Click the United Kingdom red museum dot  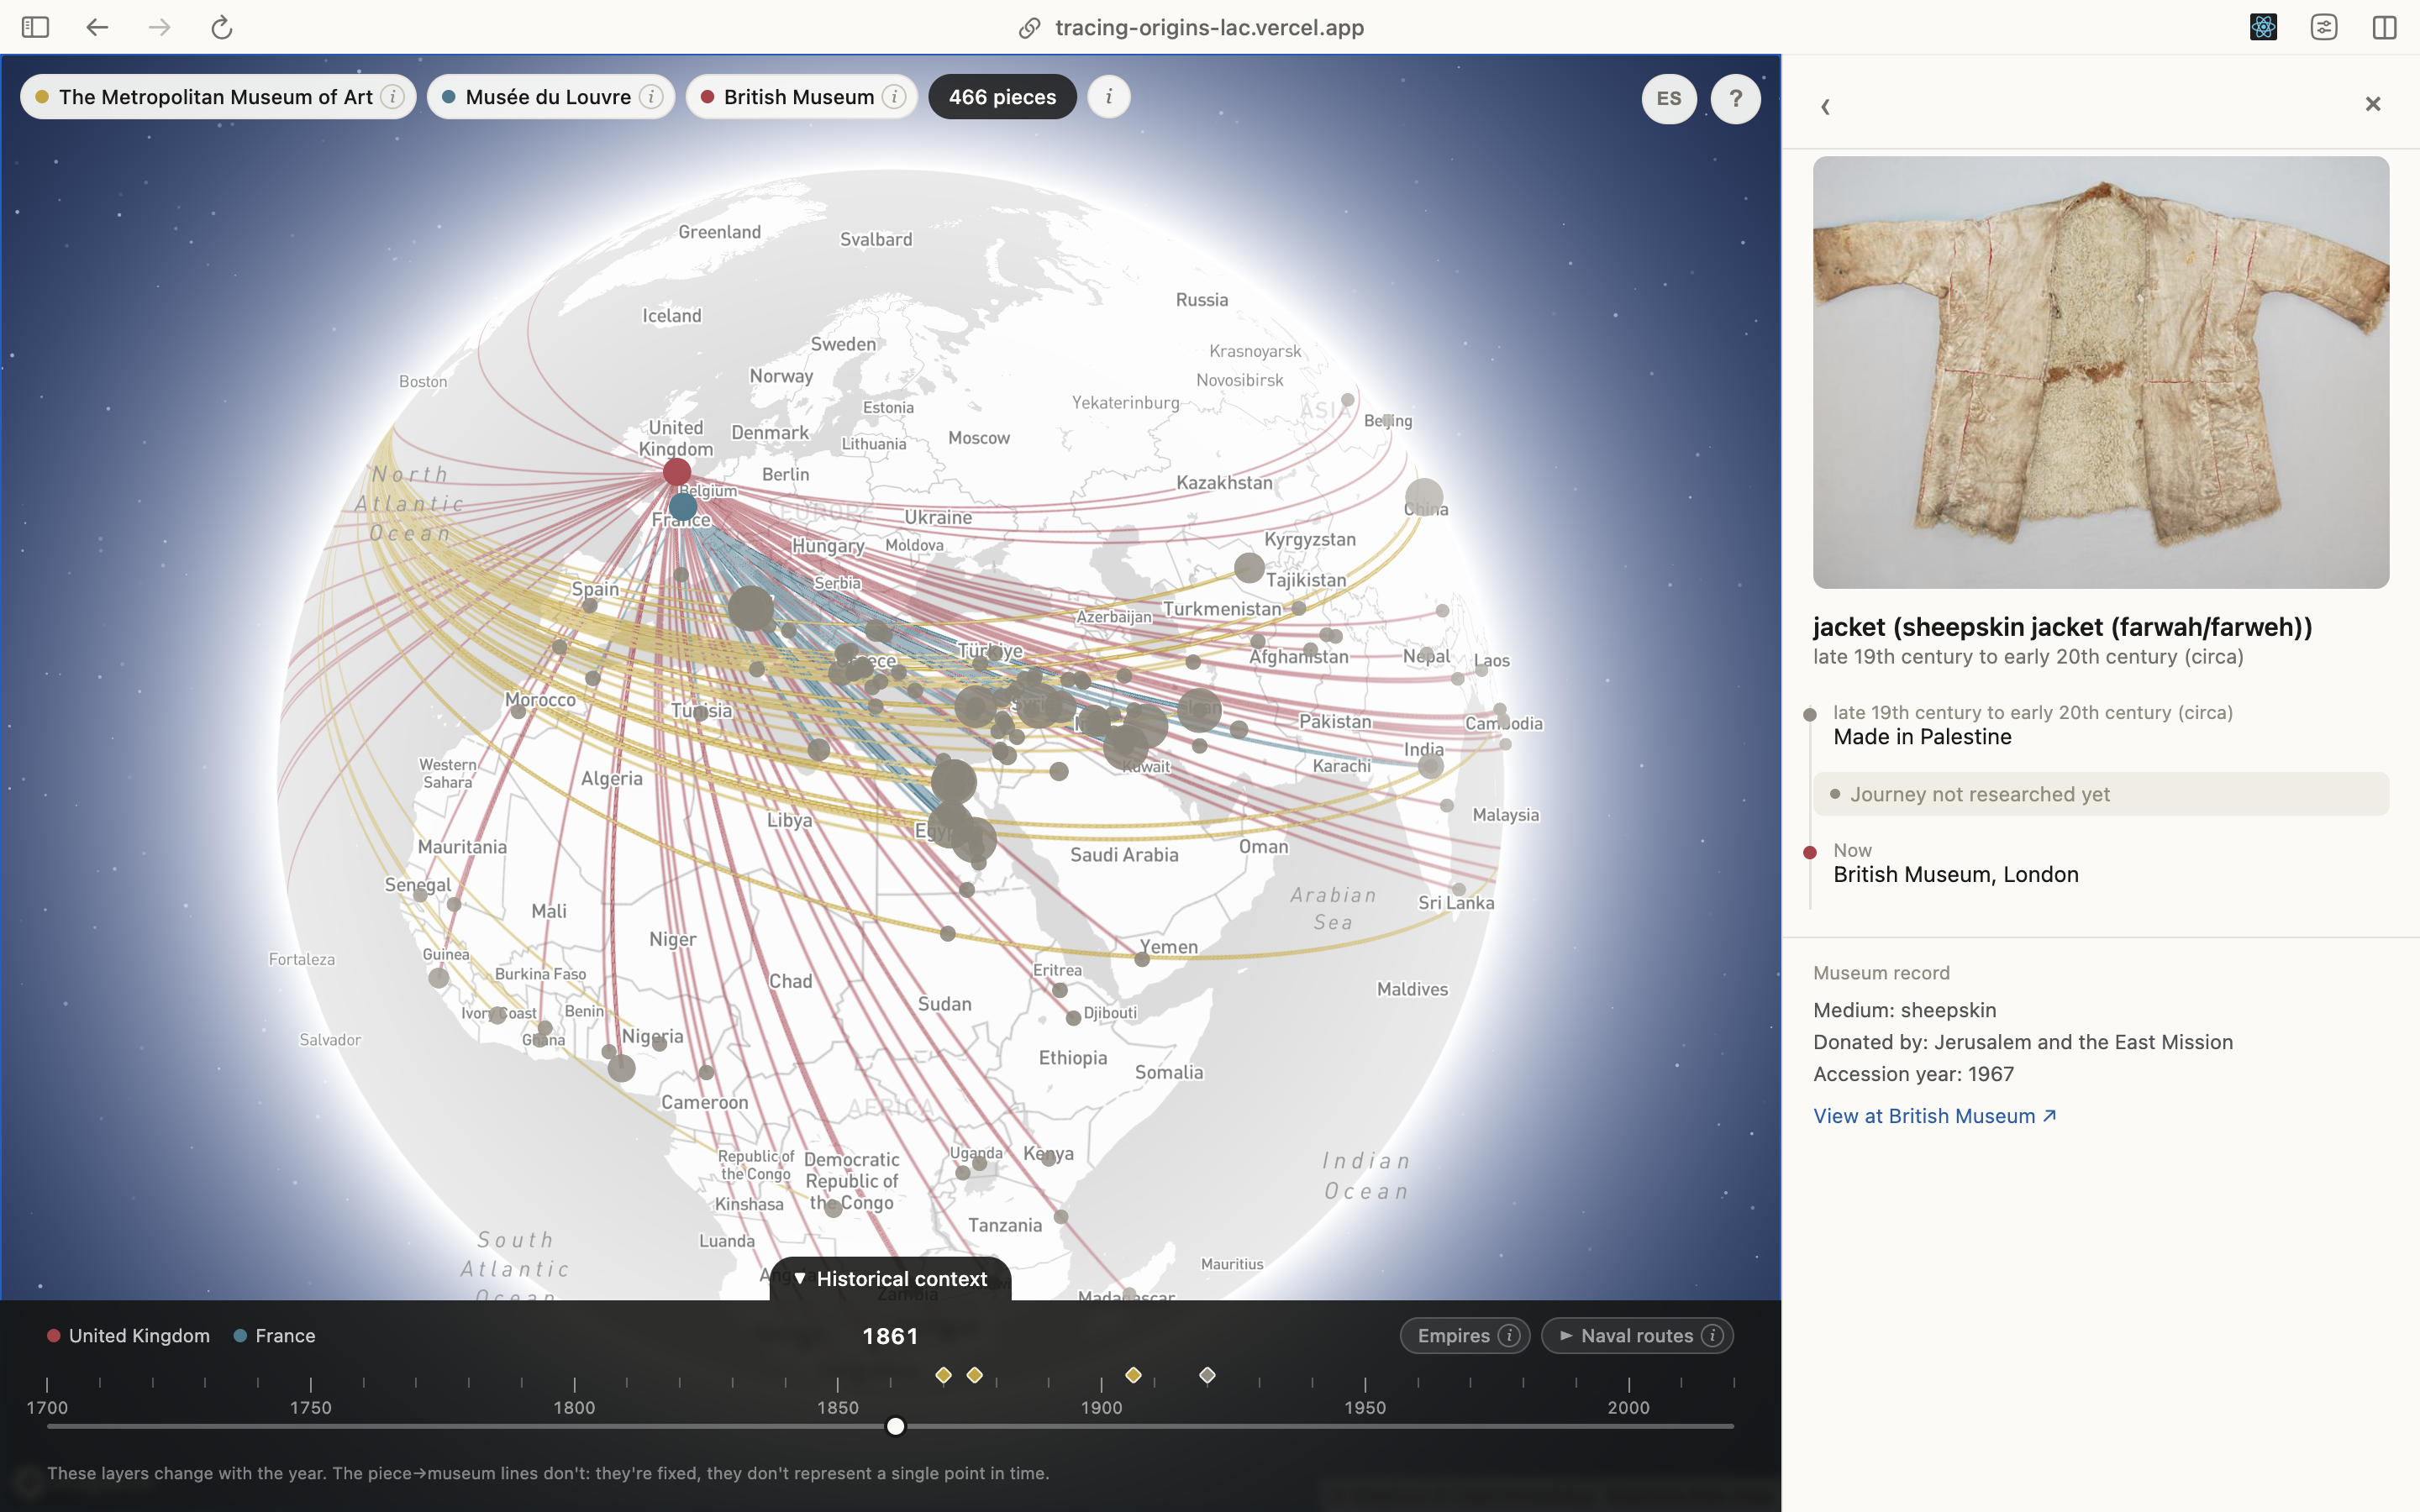point(677,472)
